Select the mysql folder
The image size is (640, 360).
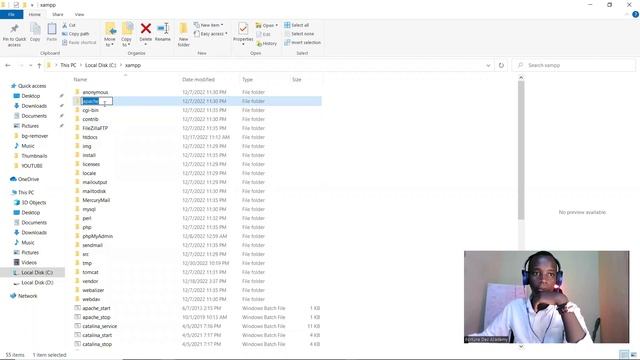point(89,209)
